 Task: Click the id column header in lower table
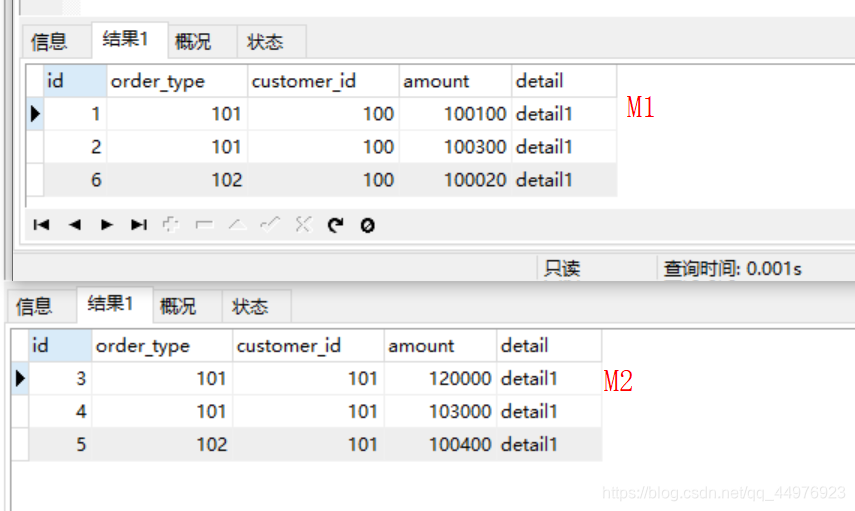(61, 346)
